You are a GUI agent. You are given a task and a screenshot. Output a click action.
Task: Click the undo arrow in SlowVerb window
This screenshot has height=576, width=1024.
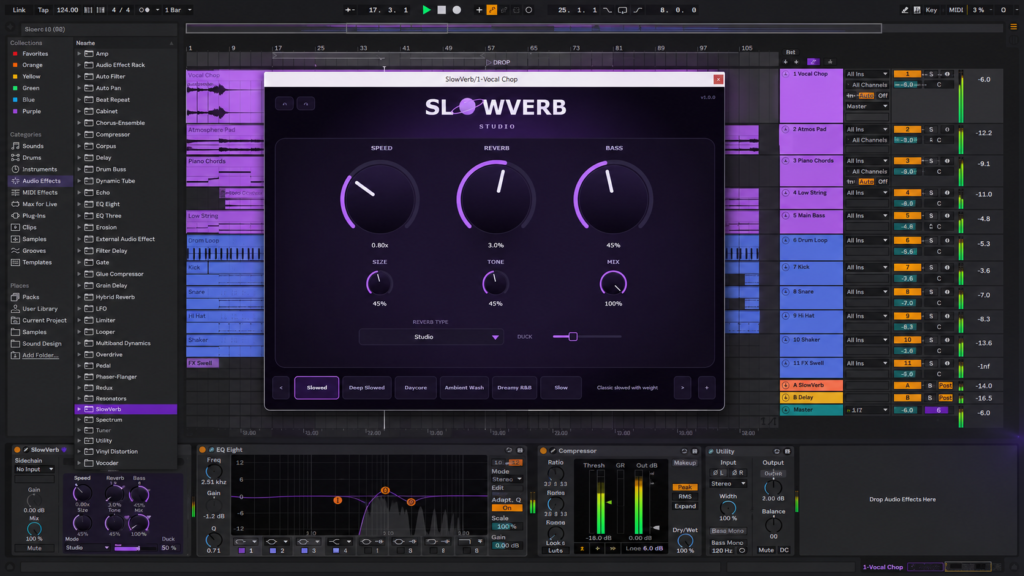point(285,103)
